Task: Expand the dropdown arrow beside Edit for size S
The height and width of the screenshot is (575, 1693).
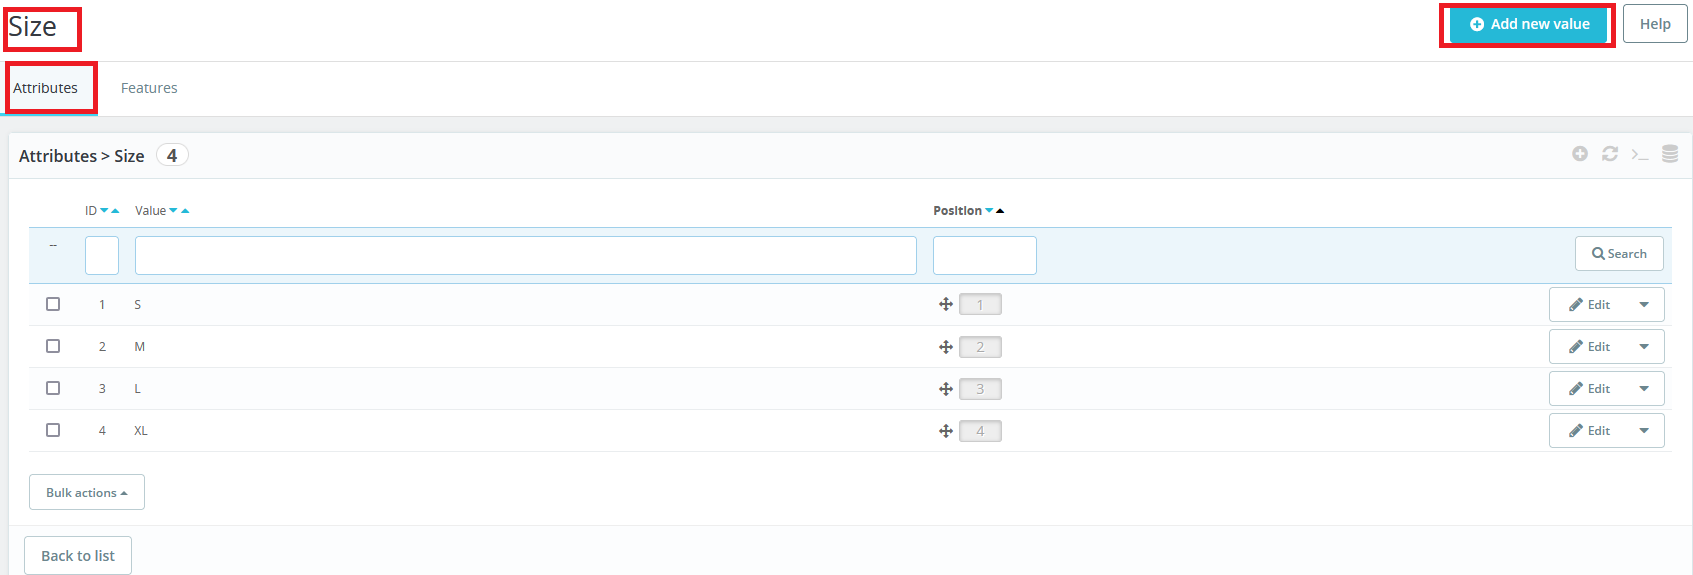Action: coord(1644,305)
